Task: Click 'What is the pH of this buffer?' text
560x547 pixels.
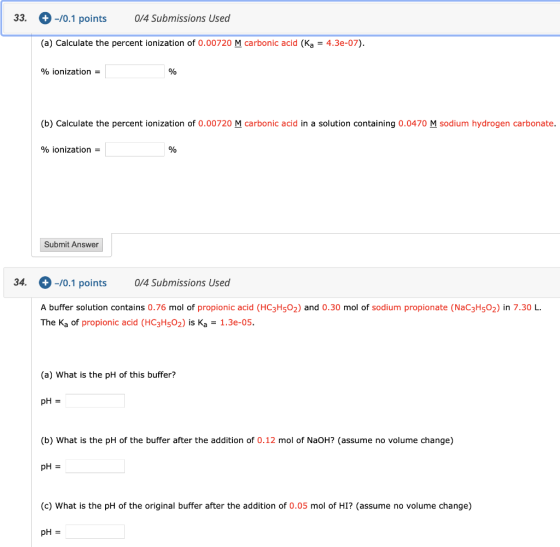Action: (x=116, y=375)
